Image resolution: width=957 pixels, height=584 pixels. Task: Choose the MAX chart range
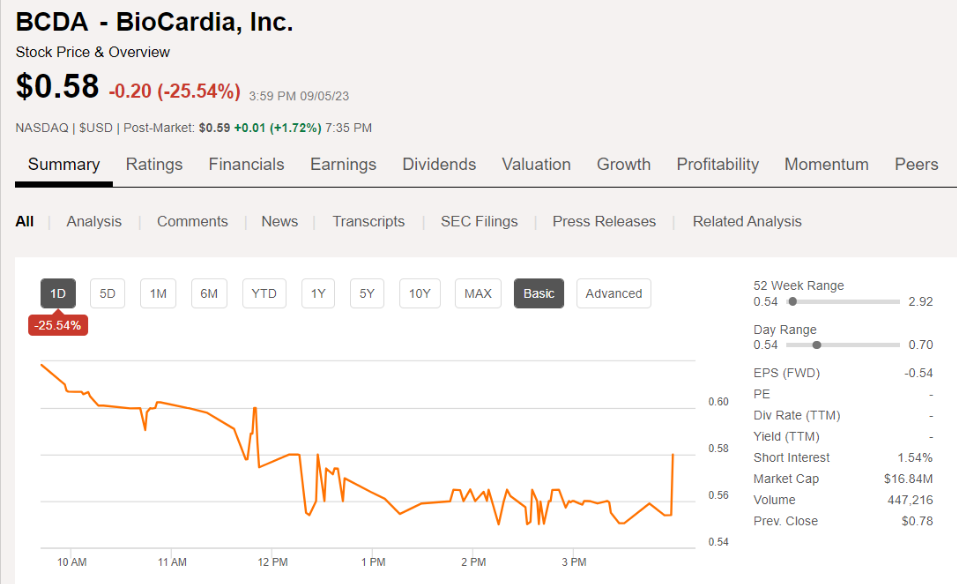click(478, 293)
